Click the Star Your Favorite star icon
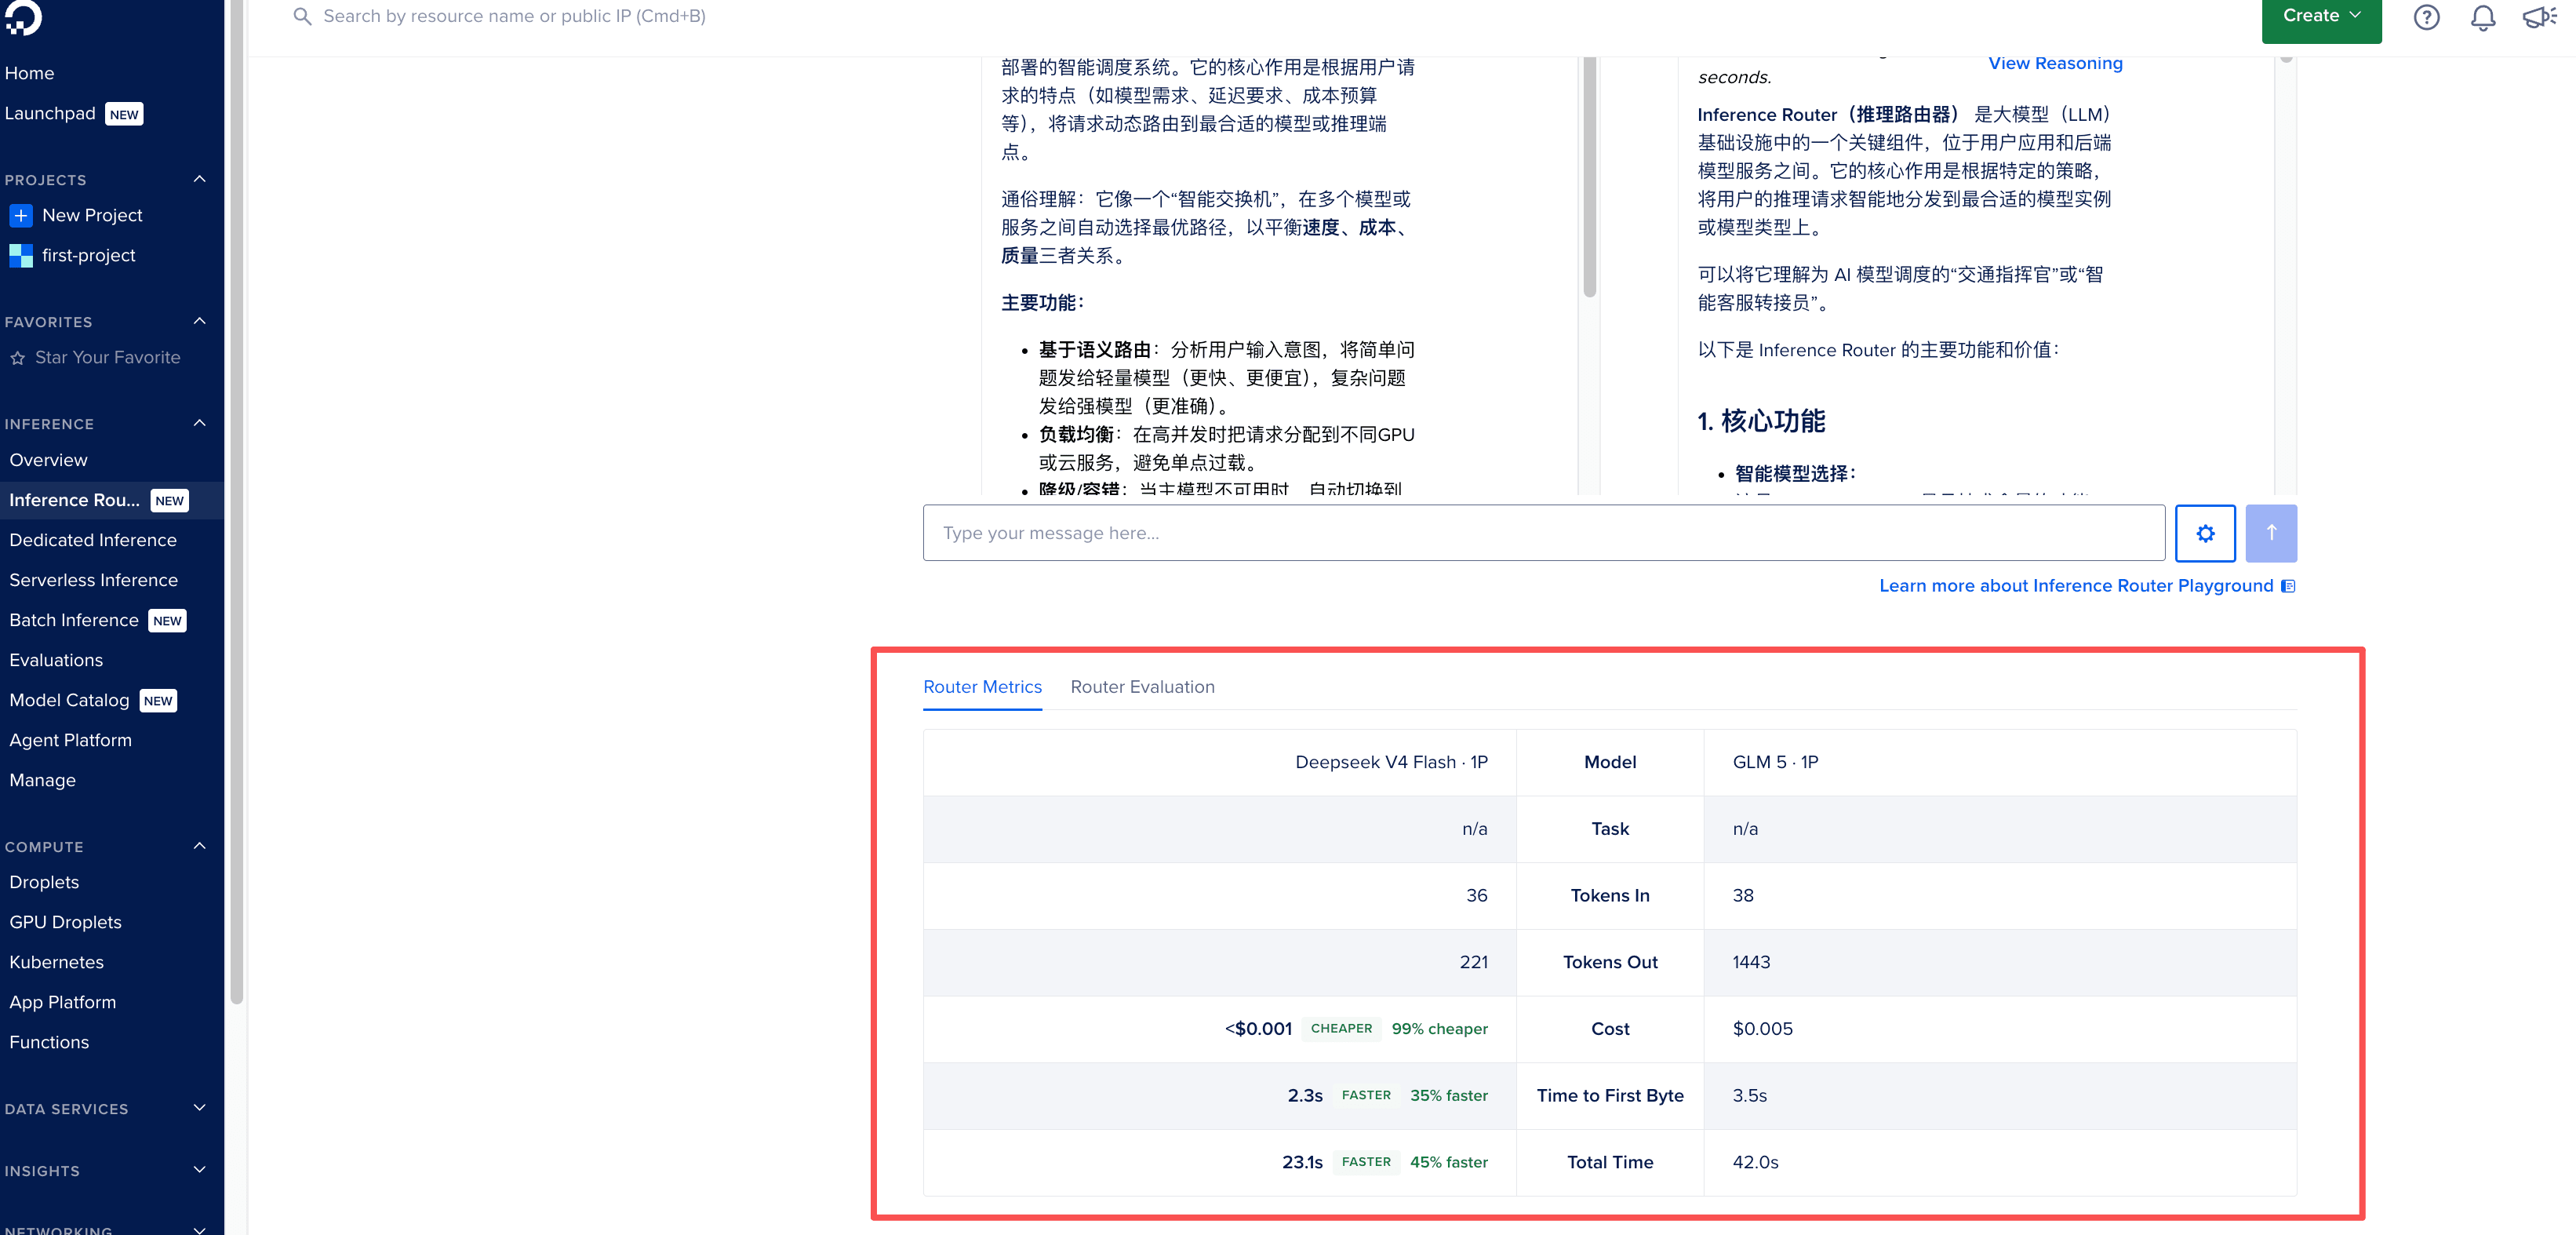Viewport: 2576px width, 1235px height. tap(17, 358)
